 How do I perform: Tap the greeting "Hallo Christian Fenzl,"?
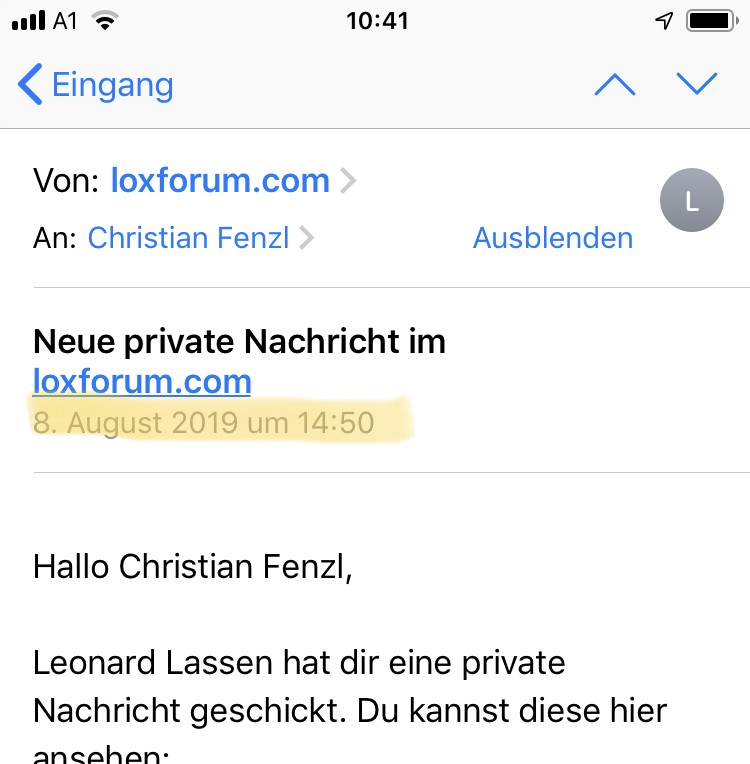click(x=193, y=566)
